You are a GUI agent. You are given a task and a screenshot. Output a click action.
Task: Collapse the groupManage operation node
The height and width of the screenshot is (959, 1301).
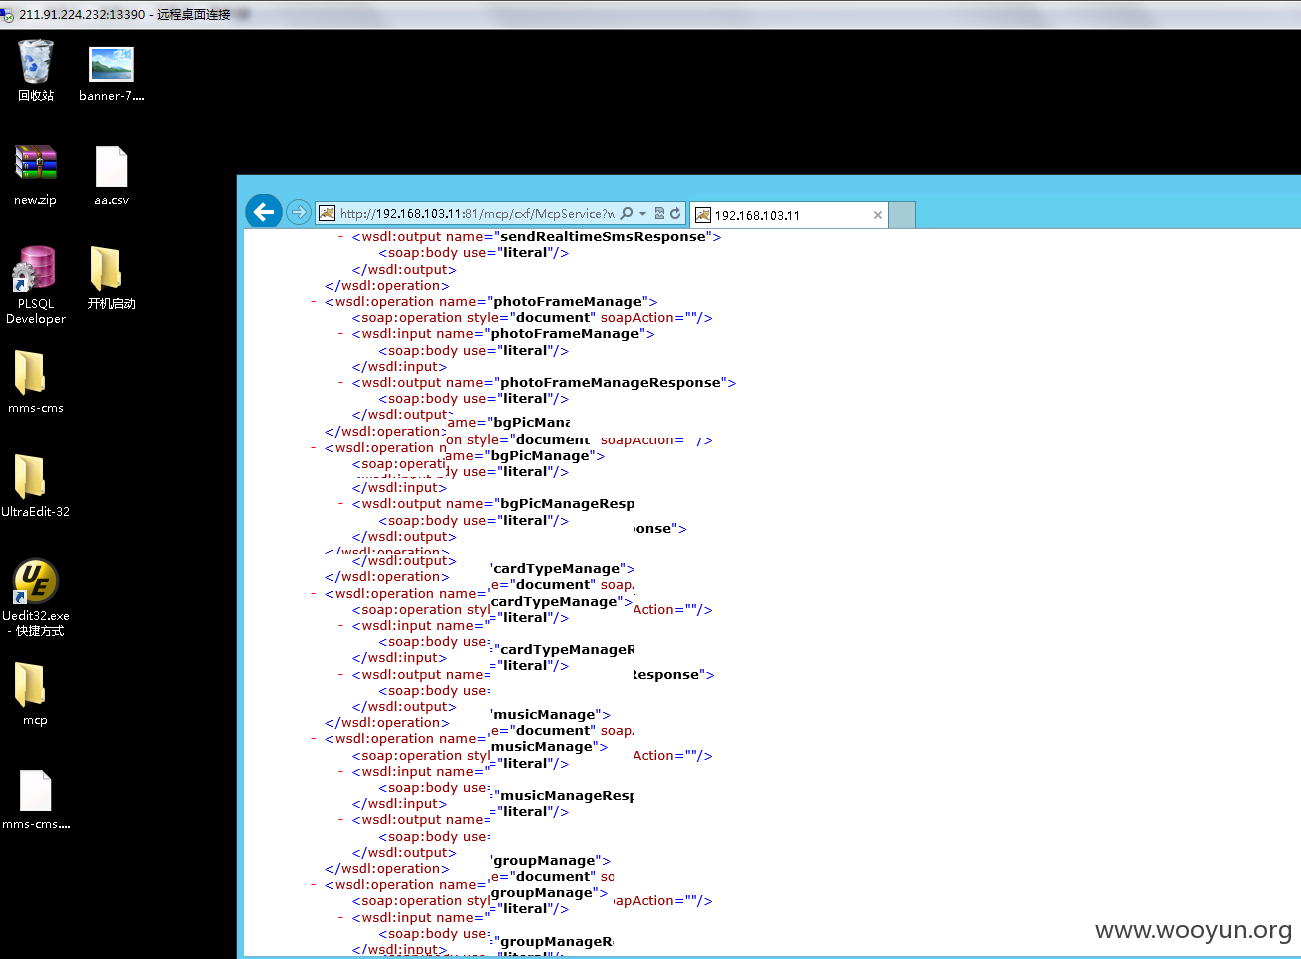[314, 885]
